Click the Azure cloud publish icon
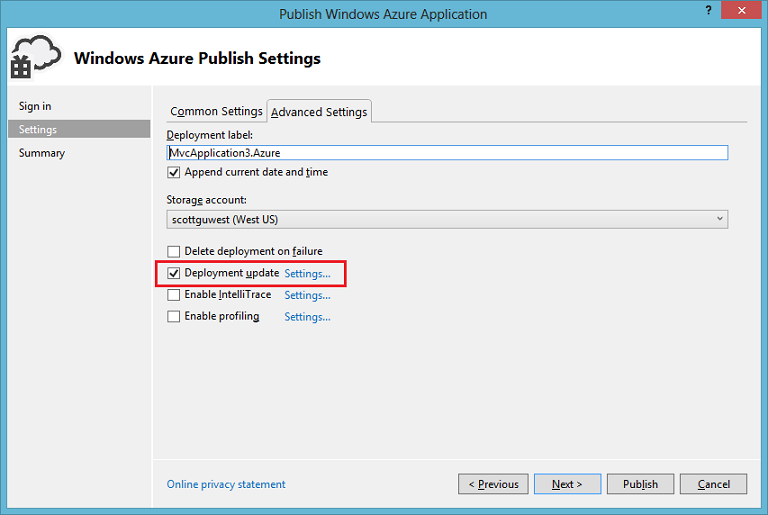Screen dimensions: 768x515 coord(36,57)
